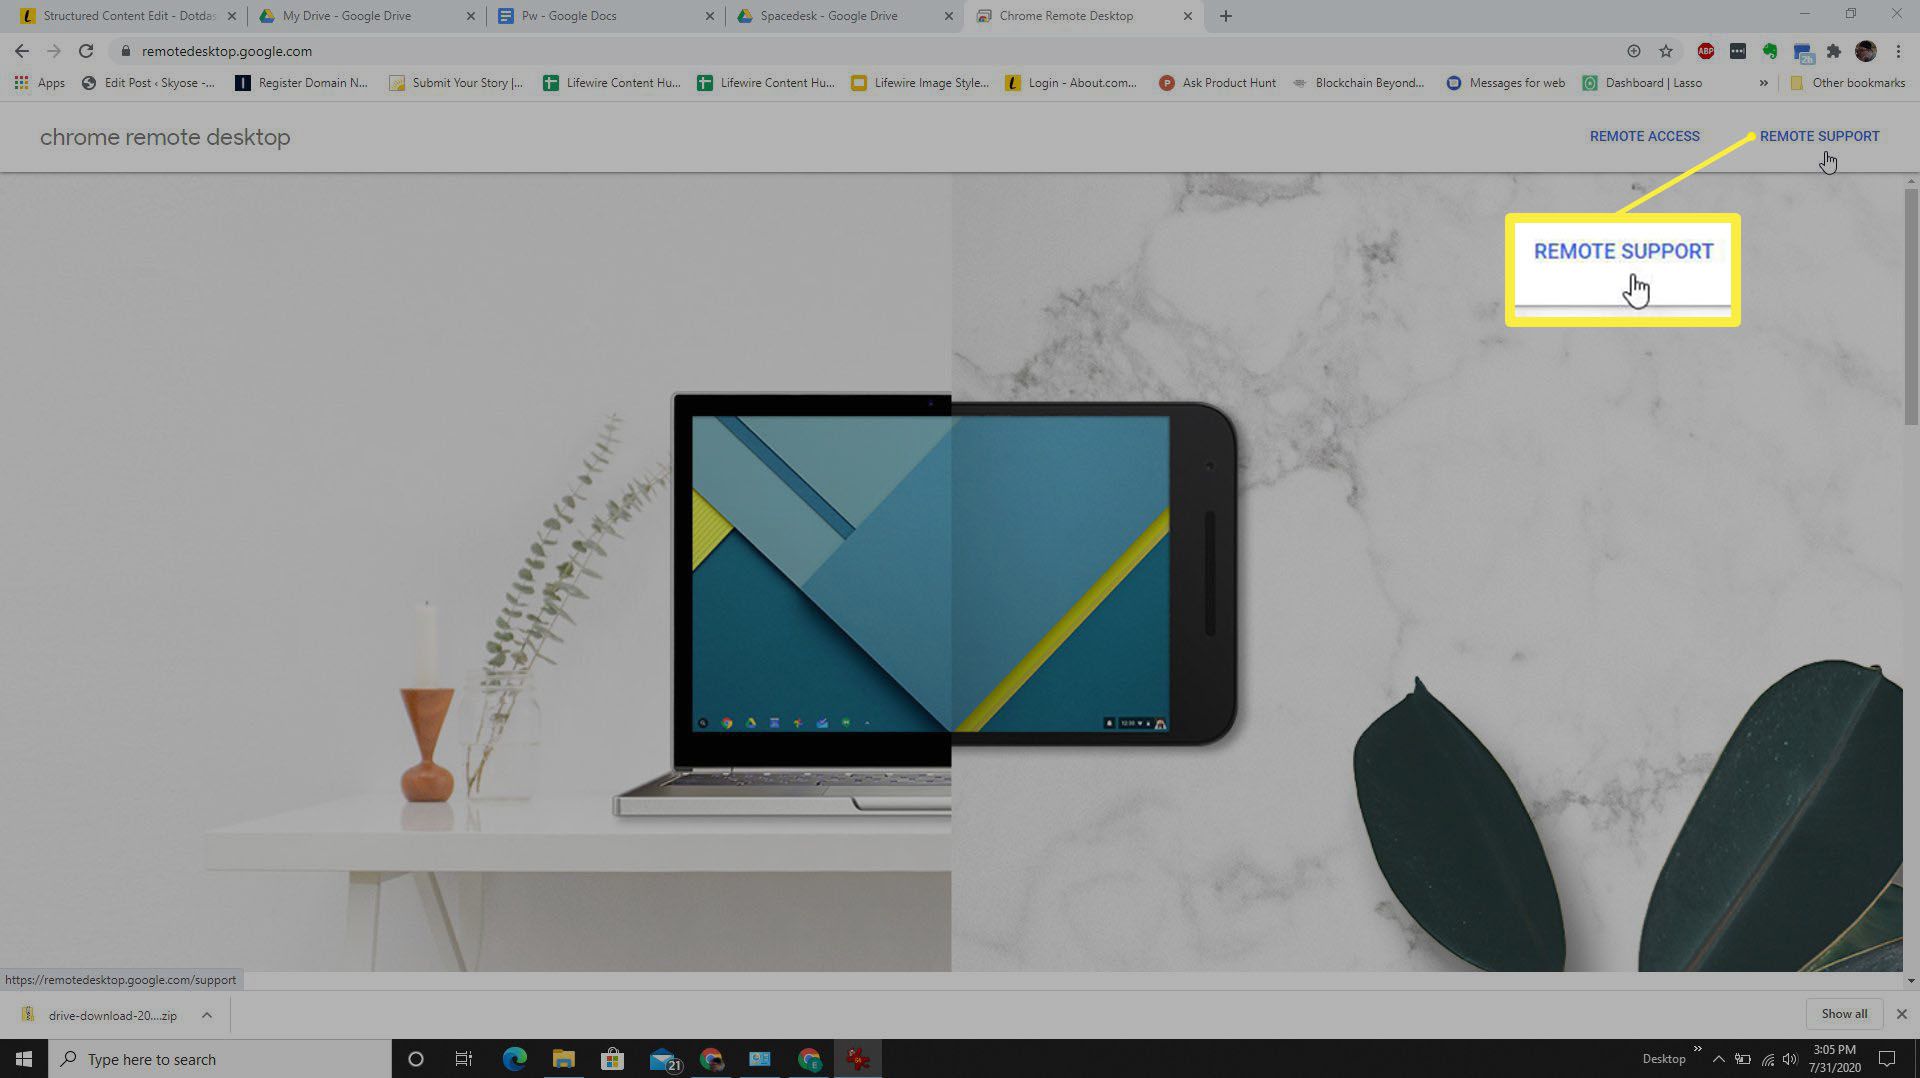Click the Type here to search box
This screenshot has height=1078, width=1920.
tap(220, 1059)
